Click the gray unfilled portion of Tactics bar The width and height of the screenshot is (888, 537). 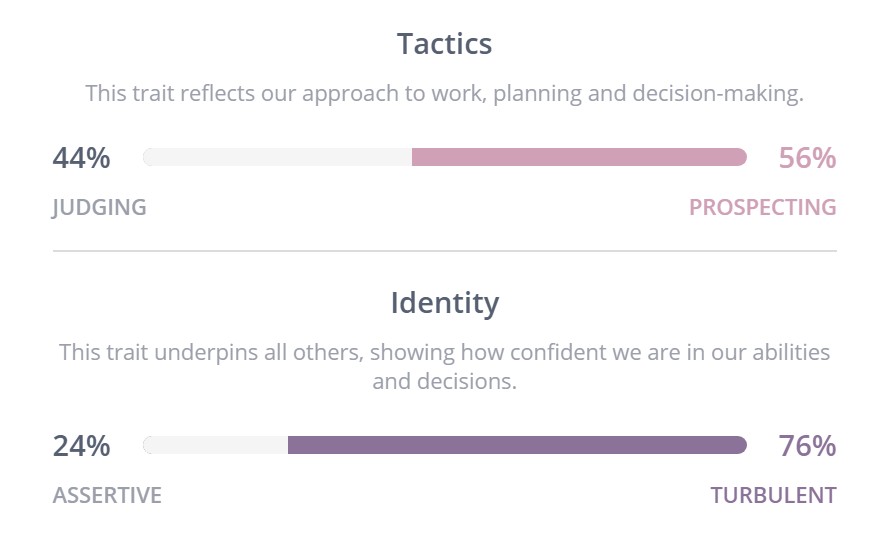click(x=278, y=157)
